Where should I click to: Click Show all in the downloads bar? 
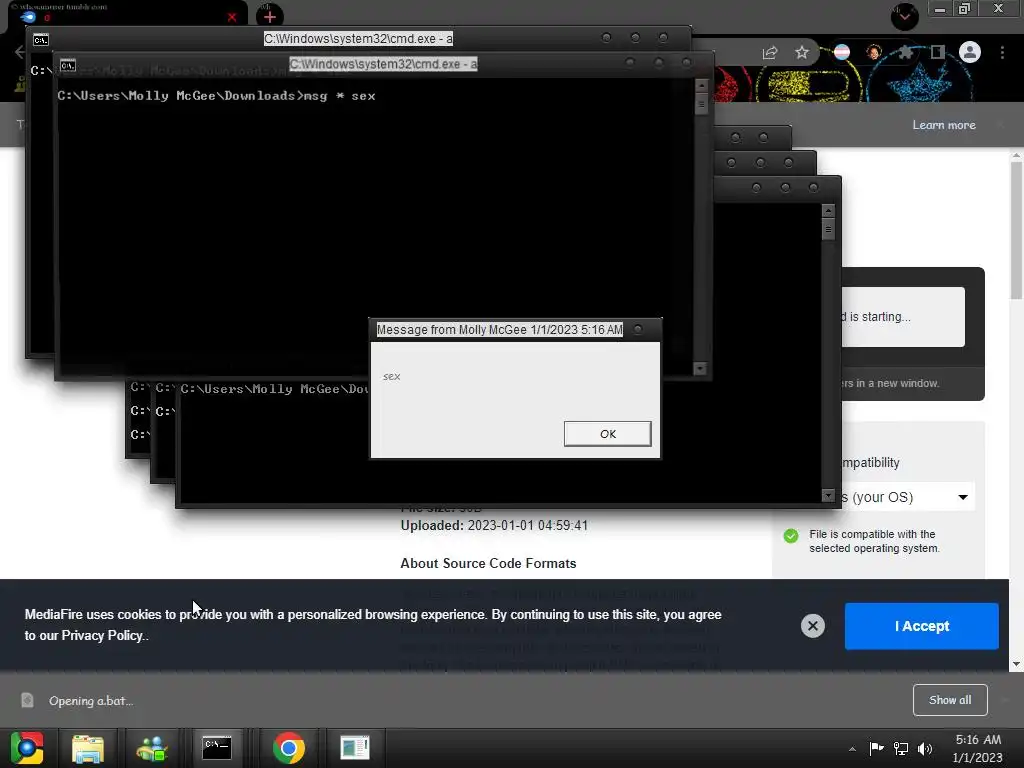[950, 700]
